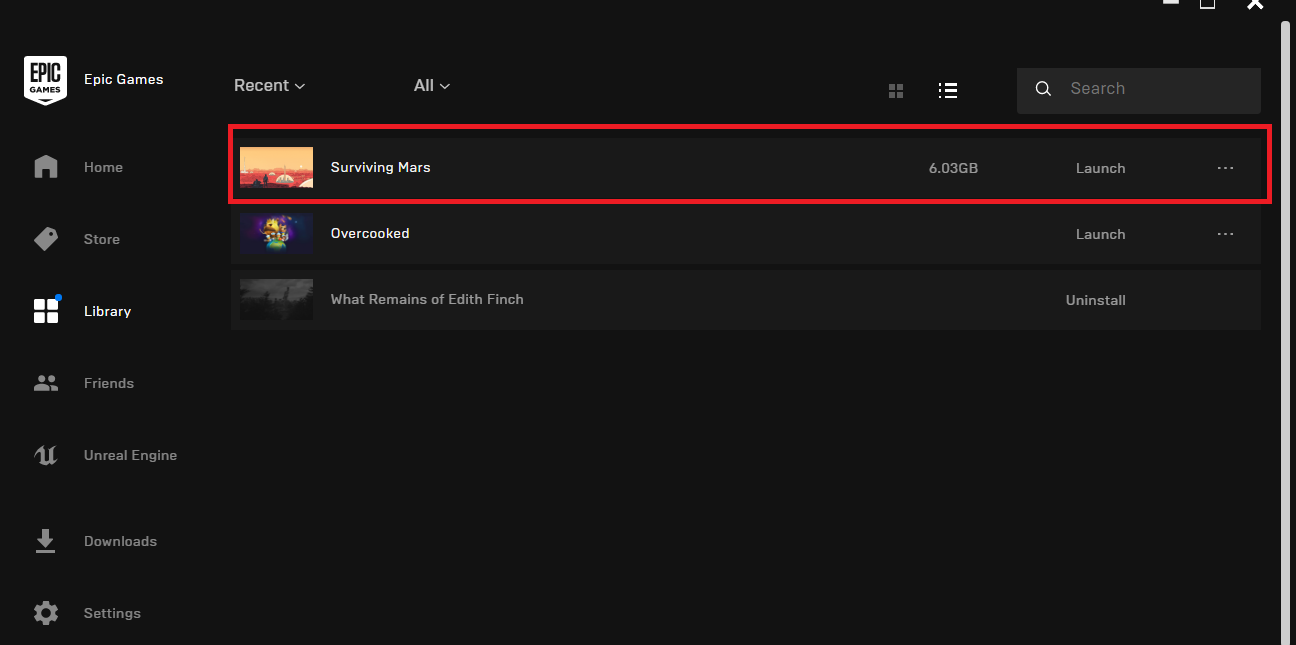Click the Search input field

(x=1139, y=91)
